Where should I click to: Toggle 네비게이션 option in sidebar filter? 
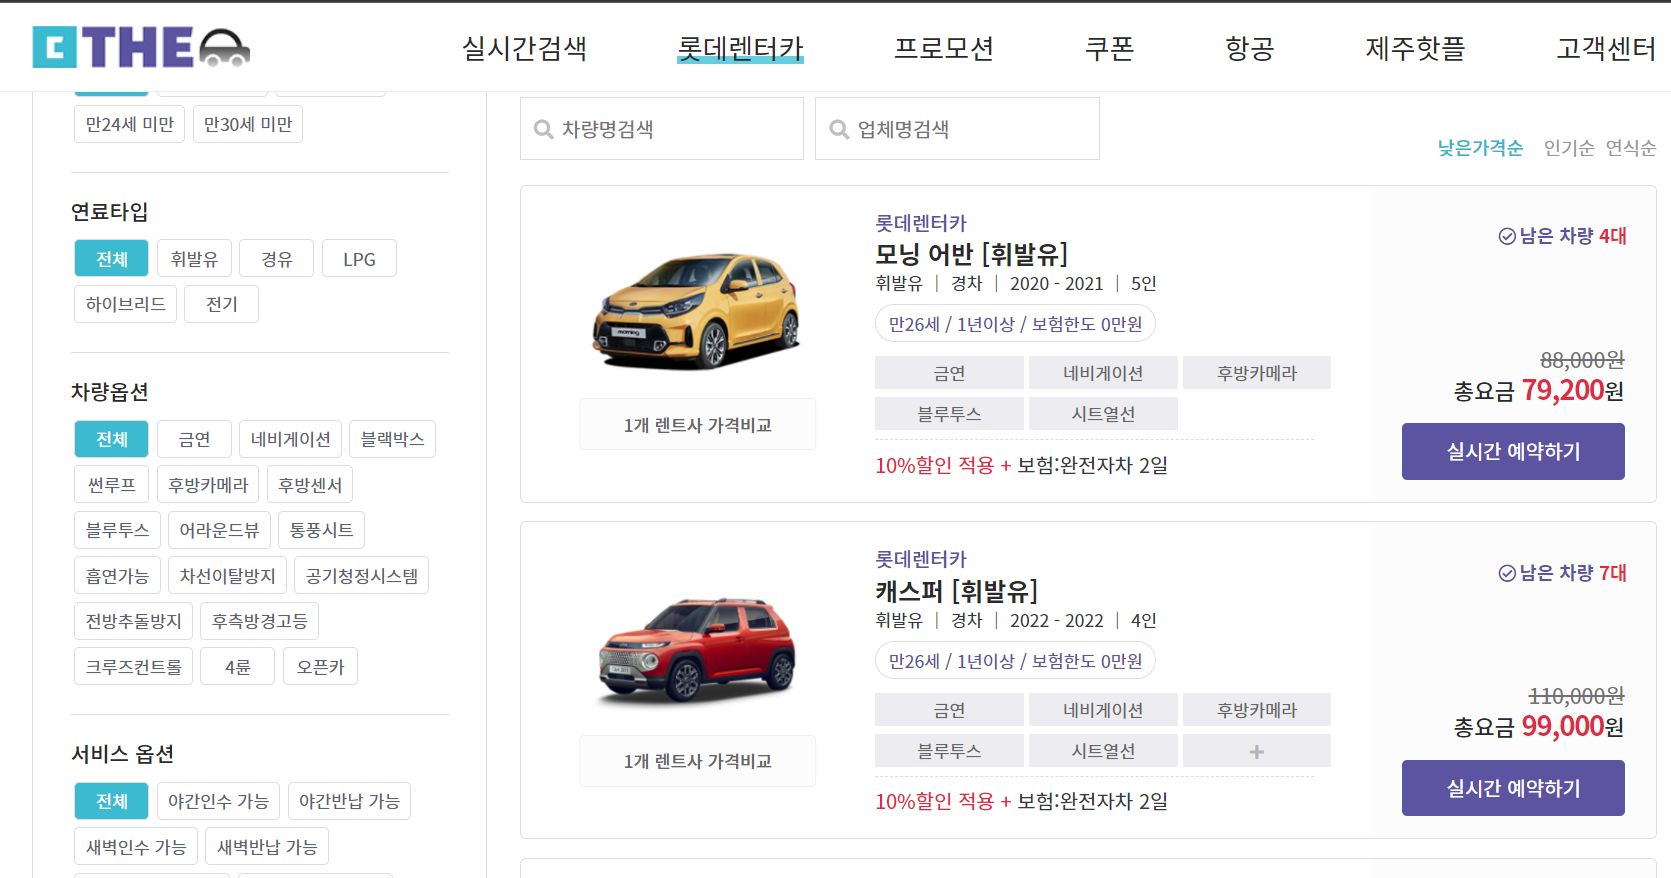290,439
